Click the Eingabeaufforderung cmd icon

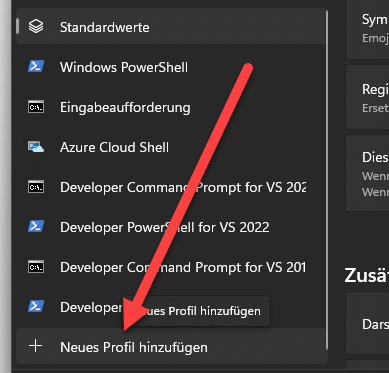36,107
